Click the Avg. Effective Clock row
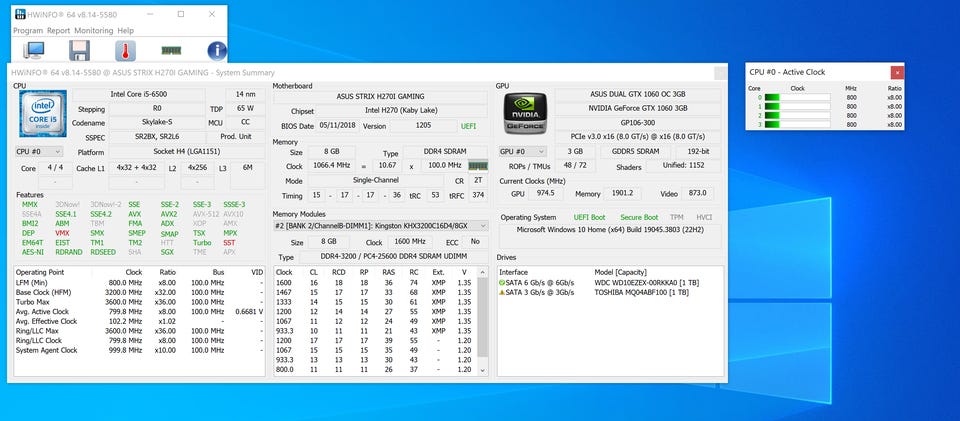The height and width of the screenshot is (421, 960). (x=140, y=321)
